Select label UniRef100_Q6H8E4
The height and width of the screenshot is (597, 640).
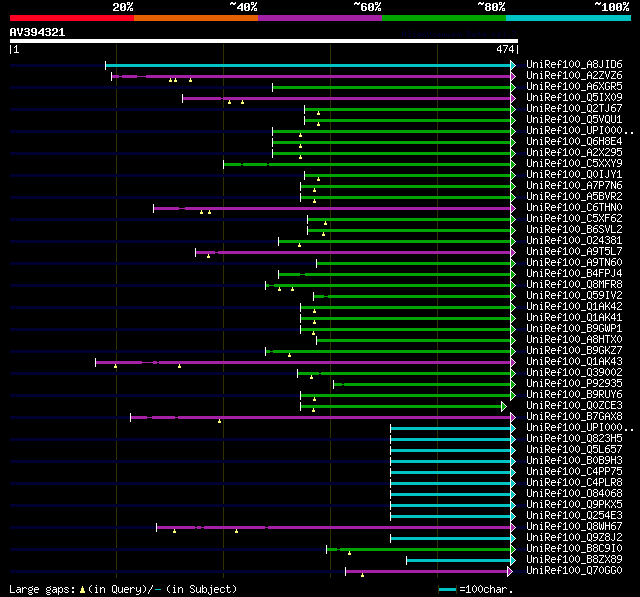[x=574, y=142]
